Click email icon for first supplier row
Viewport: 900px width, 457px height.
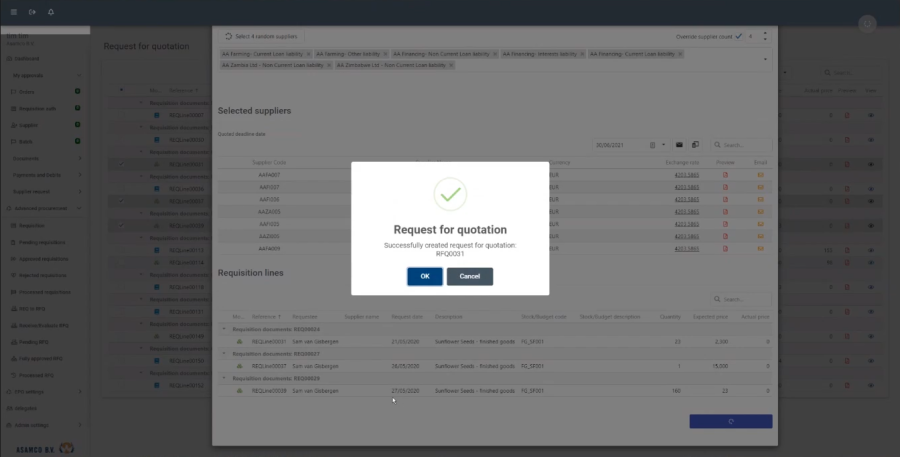click(760, 175)
